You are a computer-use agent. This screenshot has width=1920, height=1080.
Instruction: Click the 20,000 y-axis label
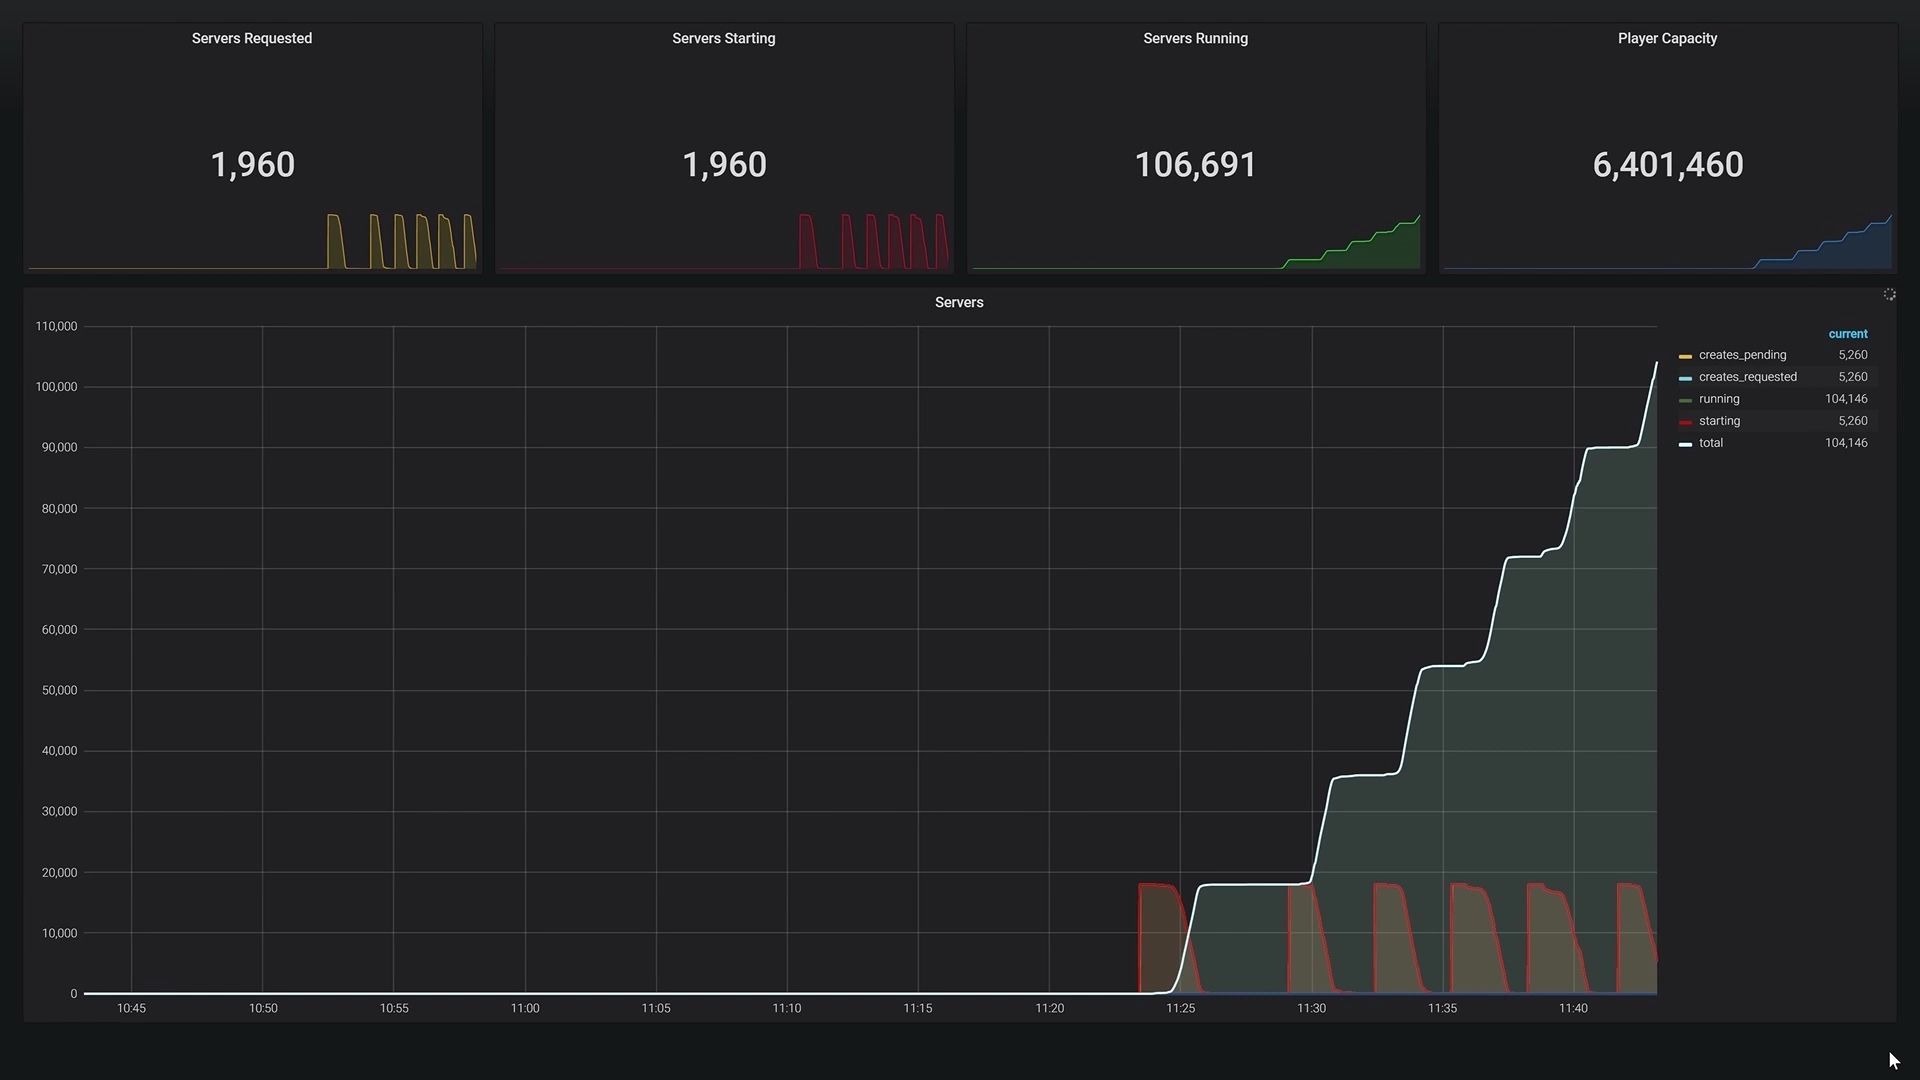(x=59, y=873)
